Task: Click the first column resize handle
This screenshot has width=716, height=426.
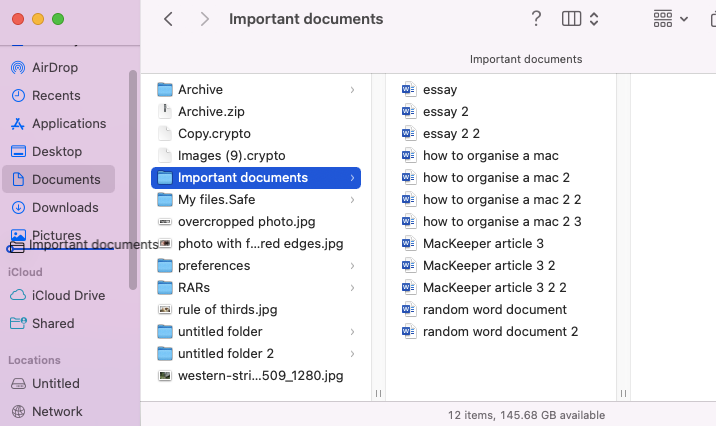Action: click(378, 393)
